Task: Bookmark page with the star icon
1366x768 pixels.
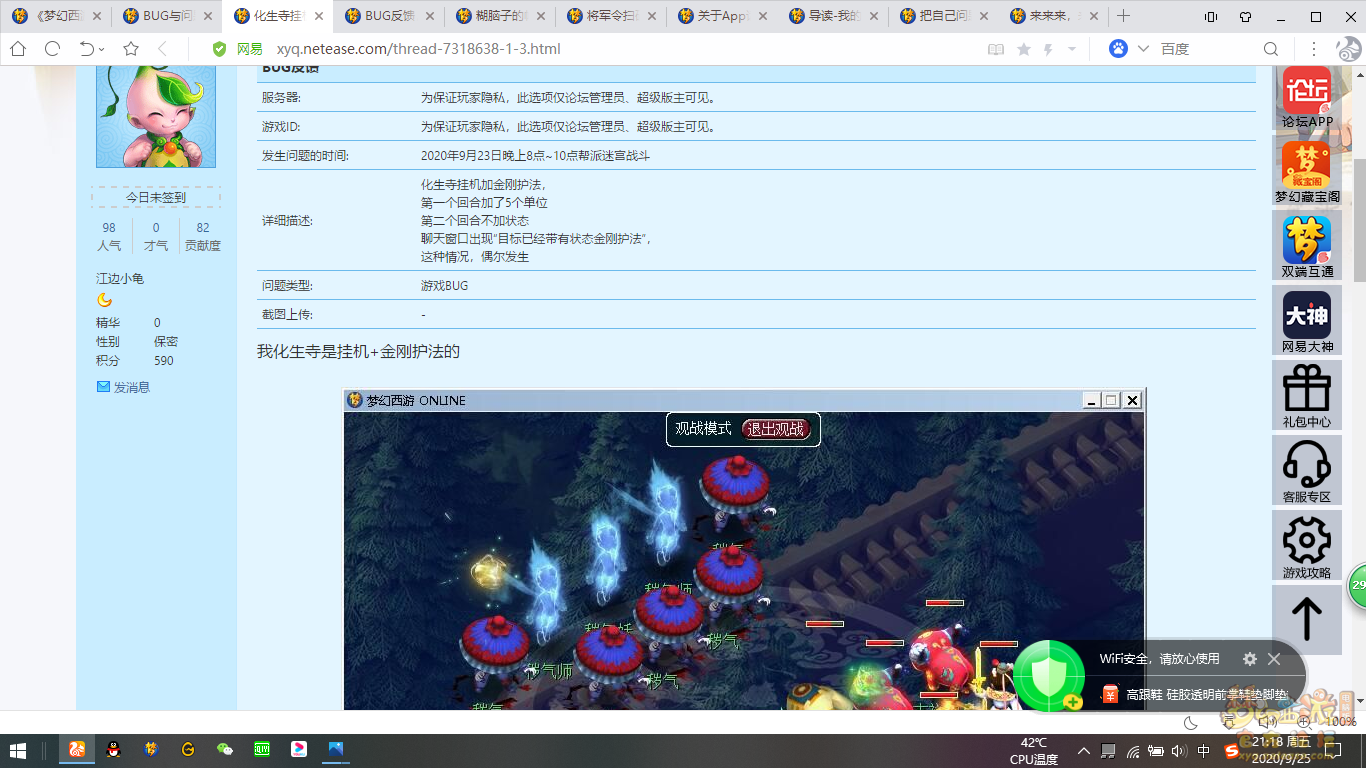Action: click(131, 49)
